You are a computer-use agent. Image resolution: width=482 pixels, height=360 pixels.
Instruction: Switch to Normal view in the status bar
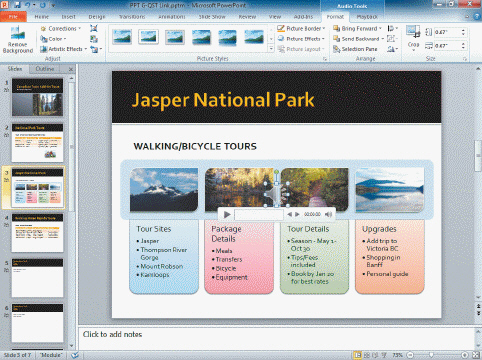(358, 355)
